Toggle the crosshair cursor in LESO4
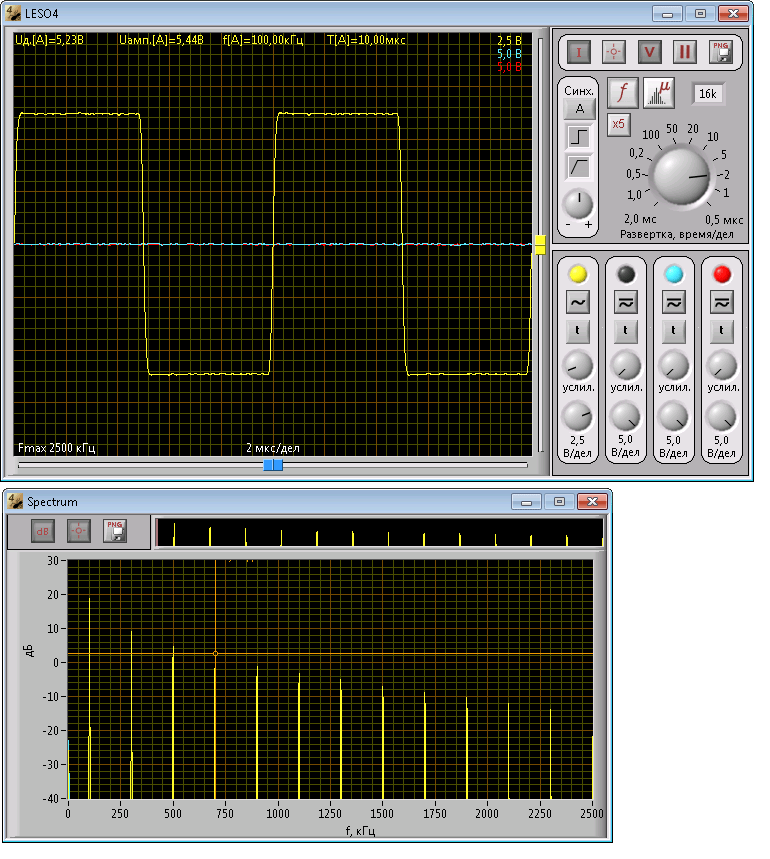 (613, 53)
